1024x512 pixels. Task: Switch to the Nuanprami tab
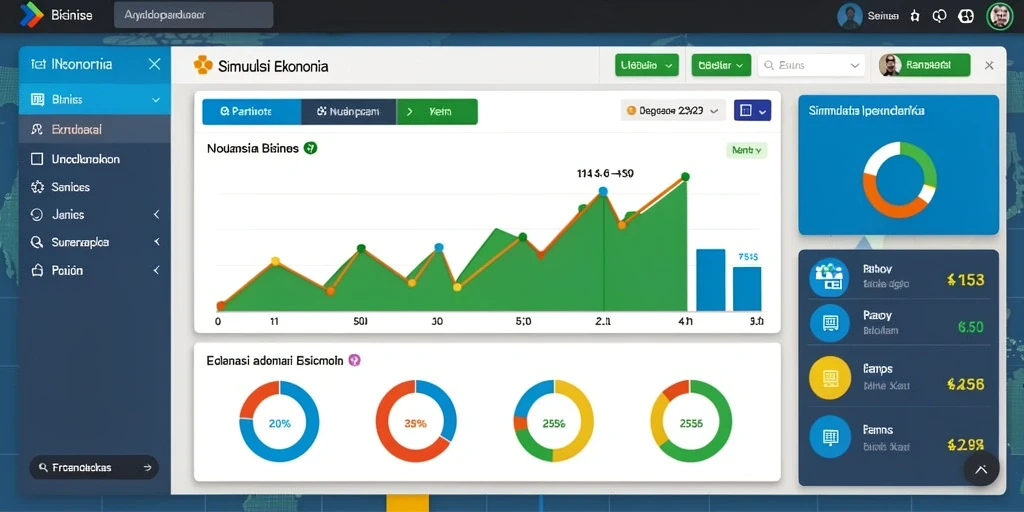click(x=348, y=112)
